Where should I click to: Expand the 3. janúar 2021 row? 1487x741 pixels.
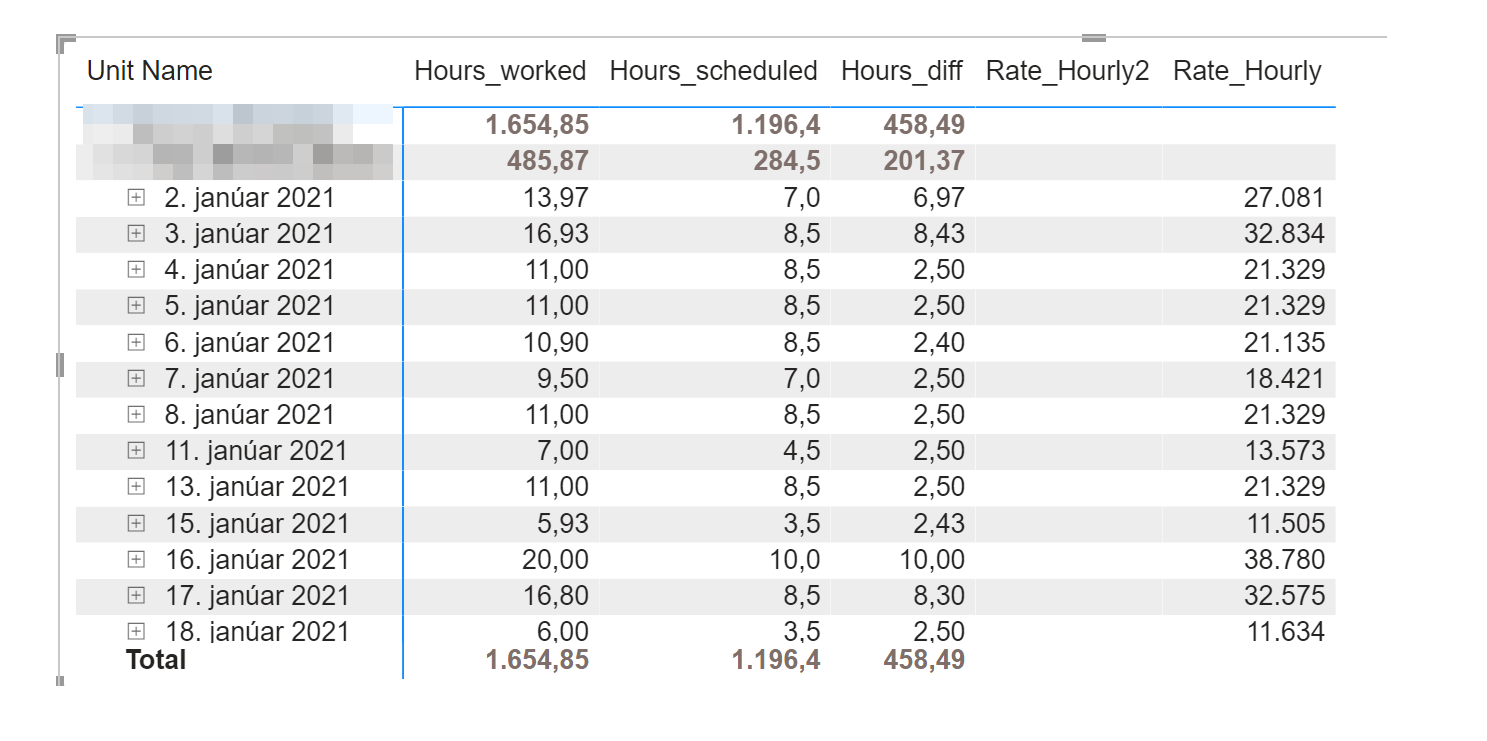(136, 234)
